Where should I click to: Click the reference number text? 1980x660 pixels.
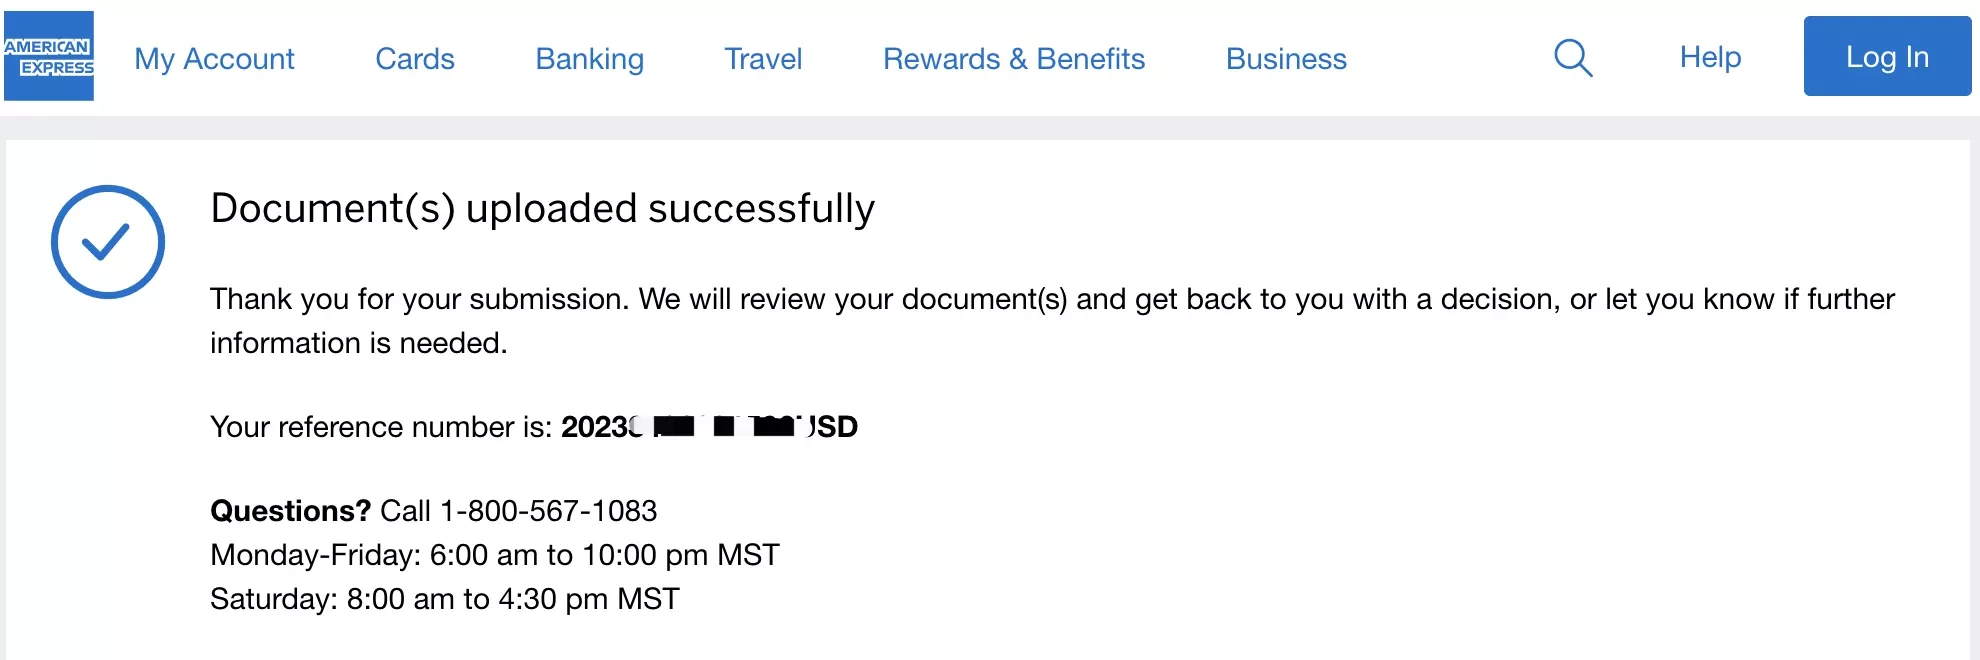pyautogui.click(x=709, y=427)
